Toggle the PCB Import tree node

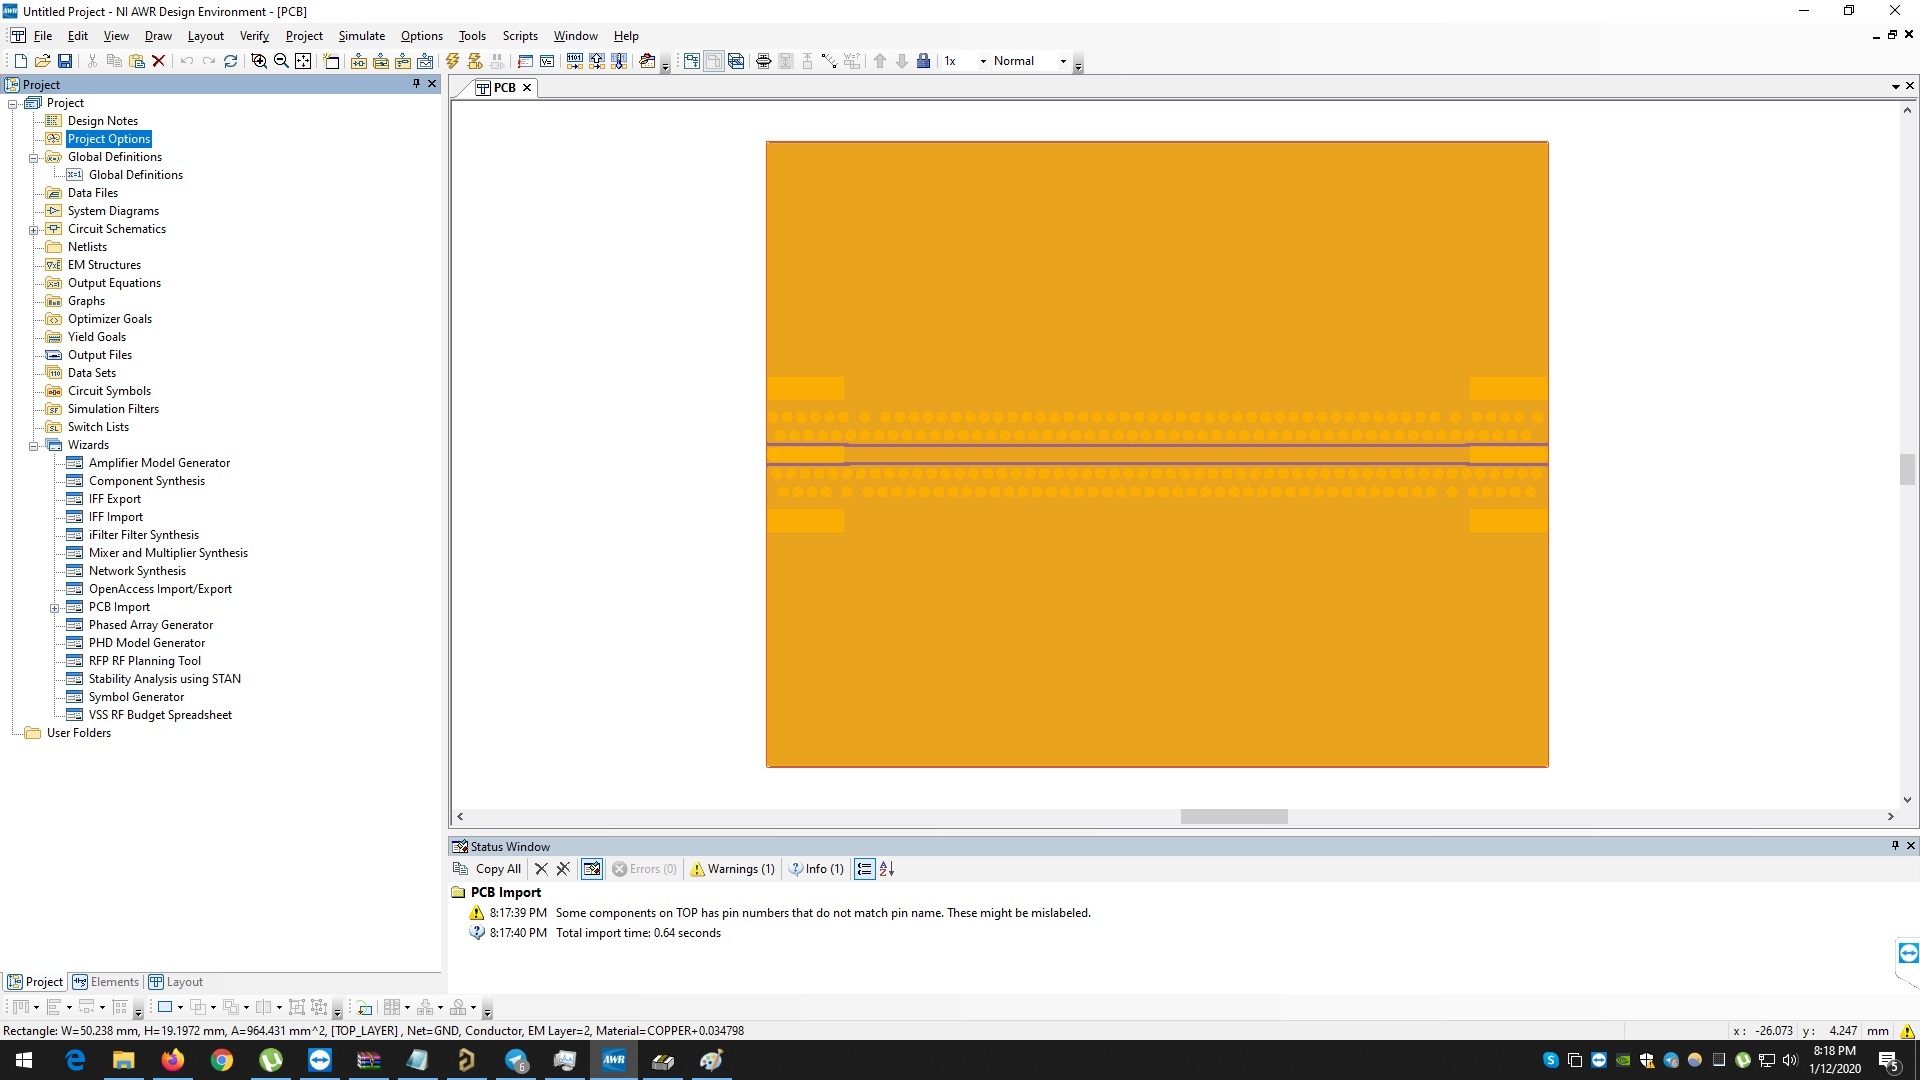click(55, 607)
